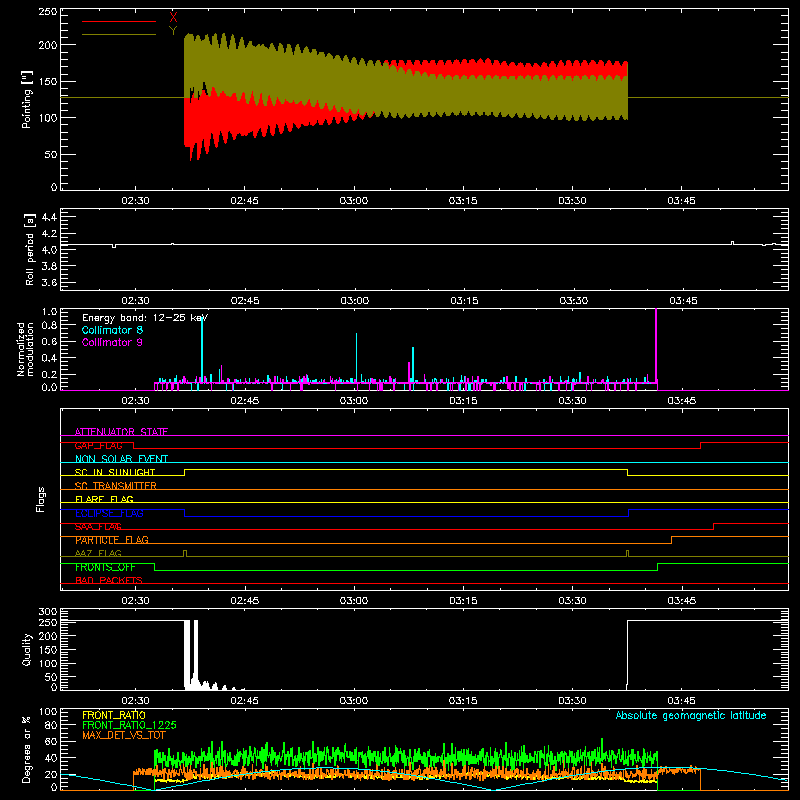Click the Quality step up at 03:37

(627, 654)
